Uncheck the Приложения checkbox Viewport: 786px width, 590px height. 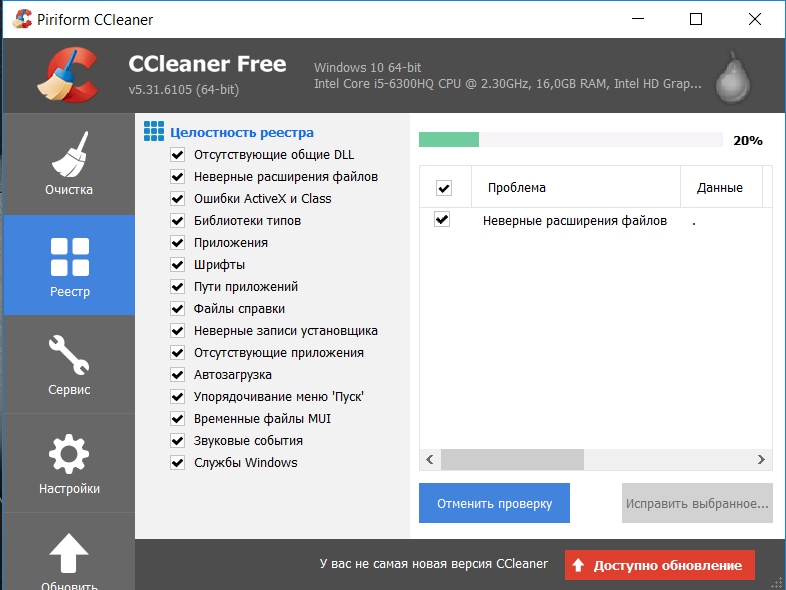click(177, 243)
